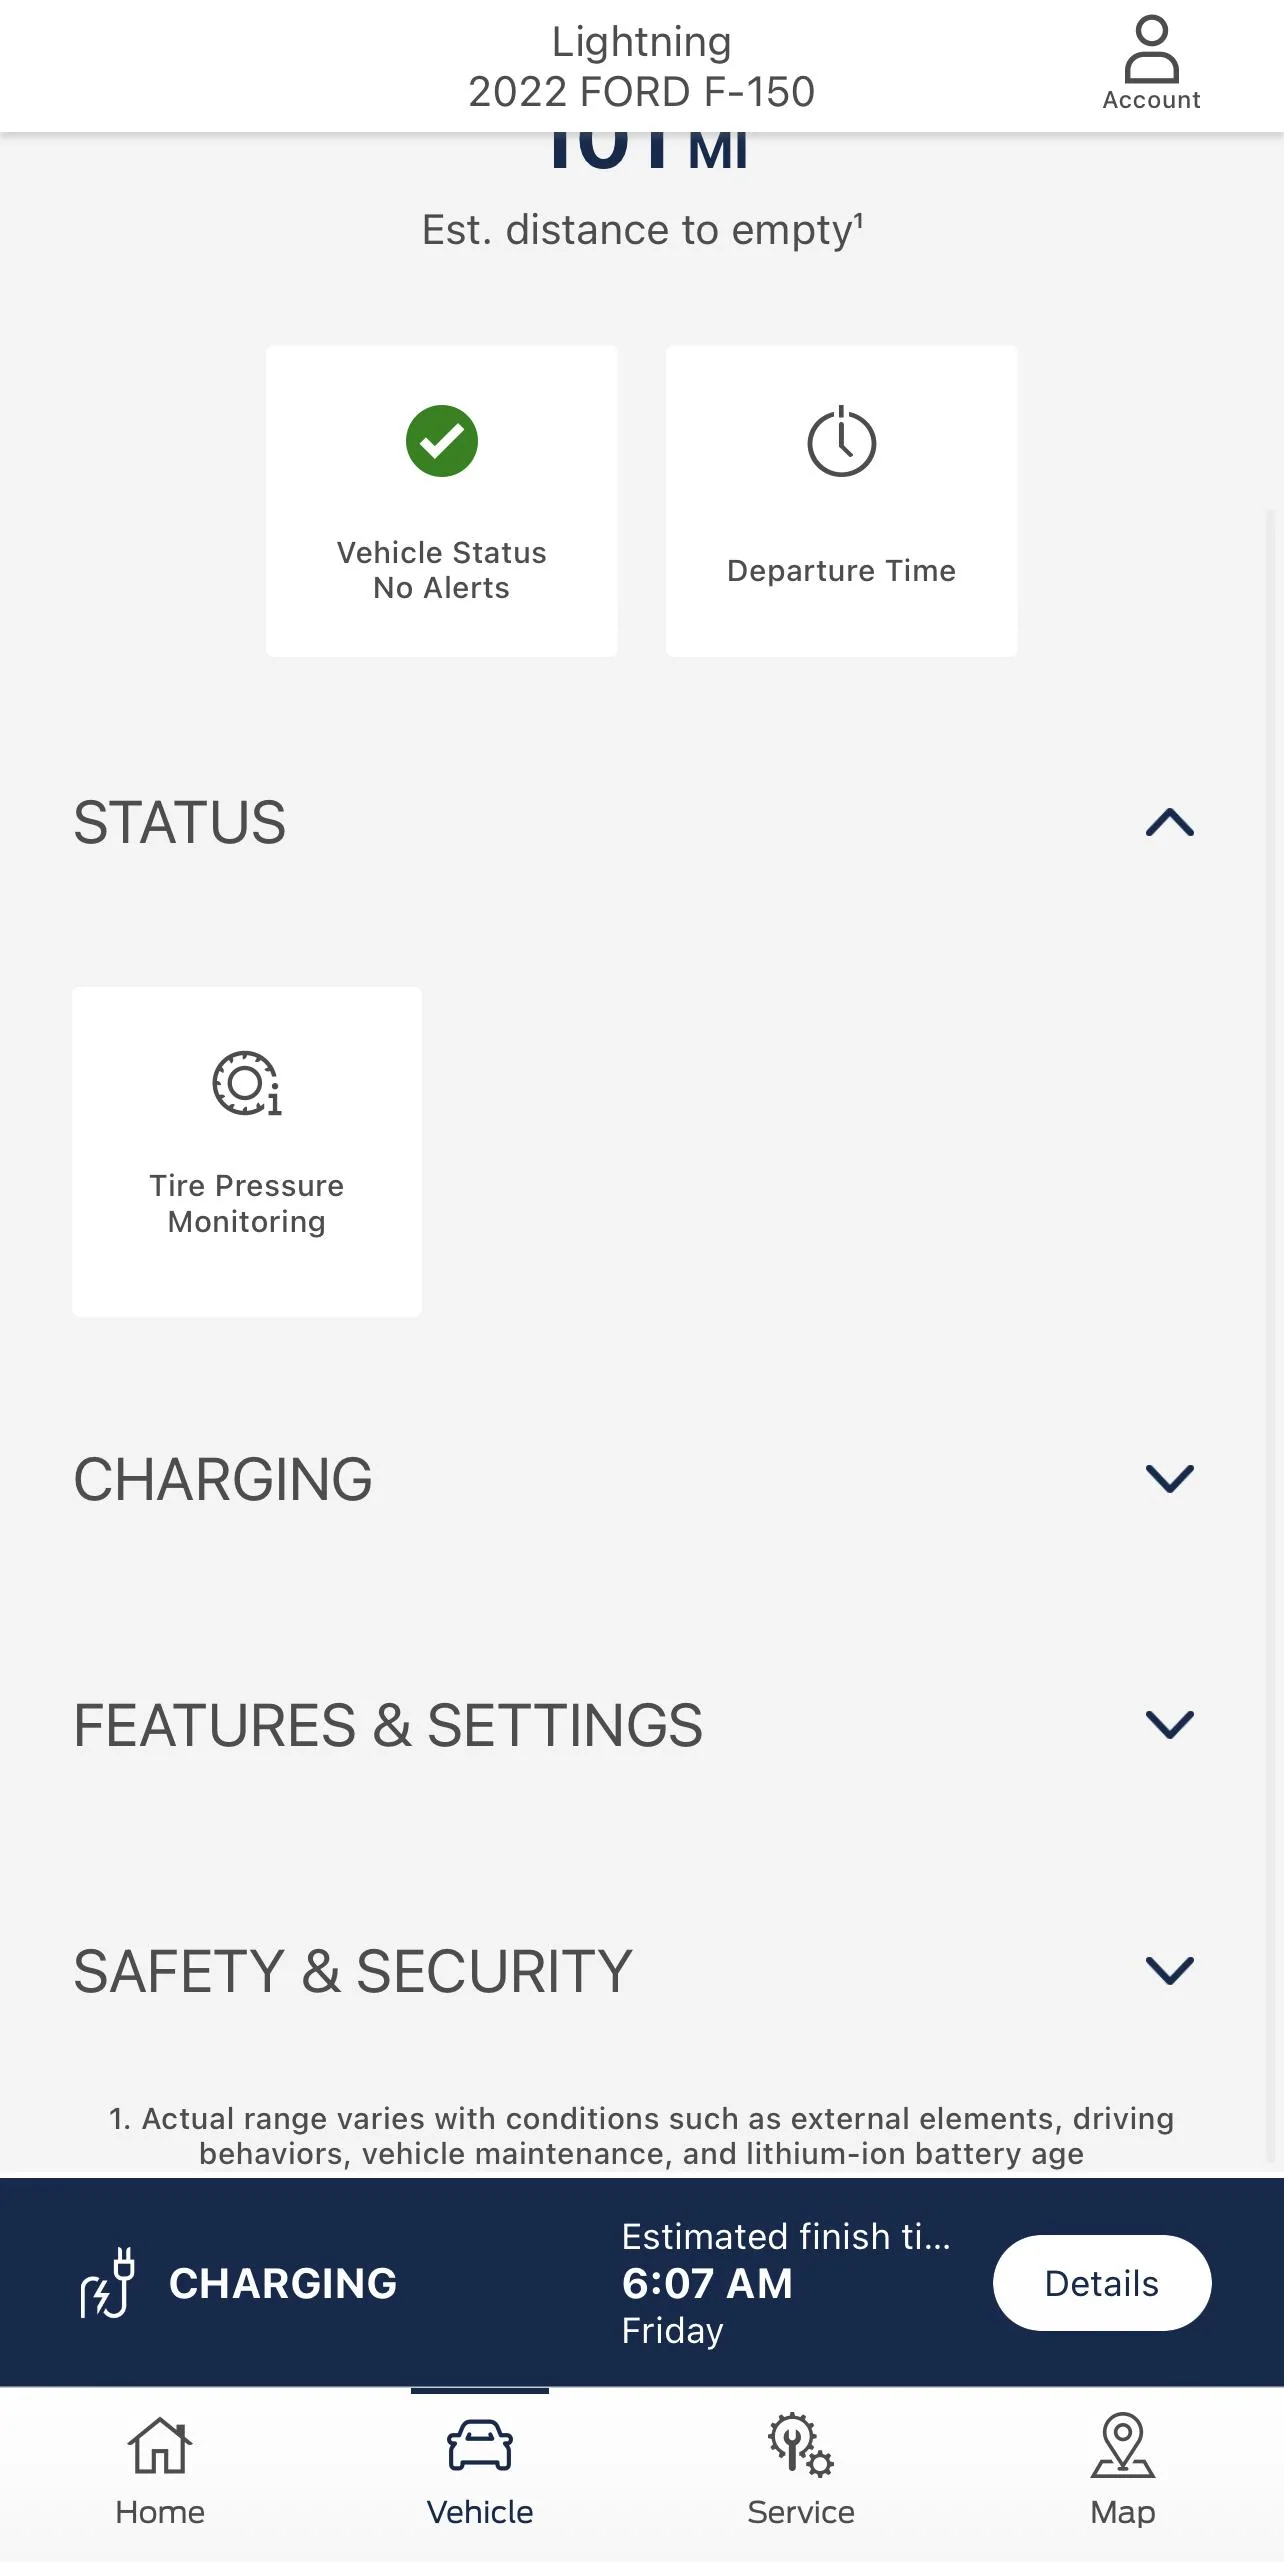Expand the FEATURES & SETTINGS chevron
This screenshot has height=2562, width=1284.
(x=1169, y=1724)
